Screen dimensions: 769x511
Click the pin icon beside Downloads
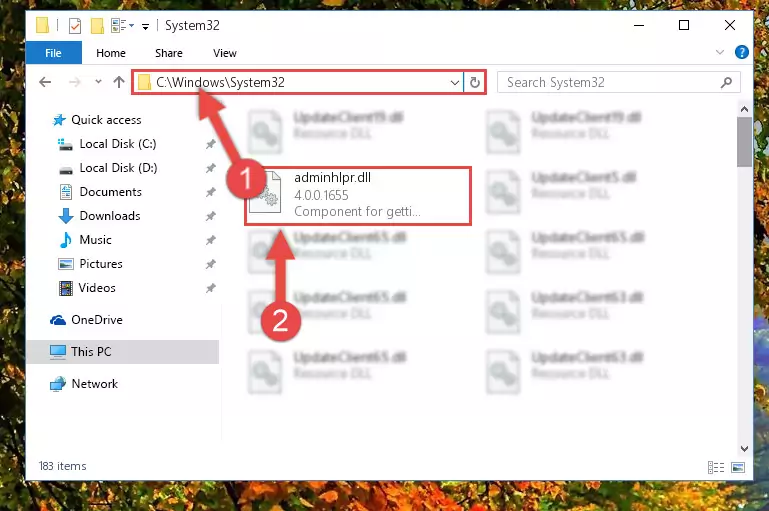click(210, 216)
